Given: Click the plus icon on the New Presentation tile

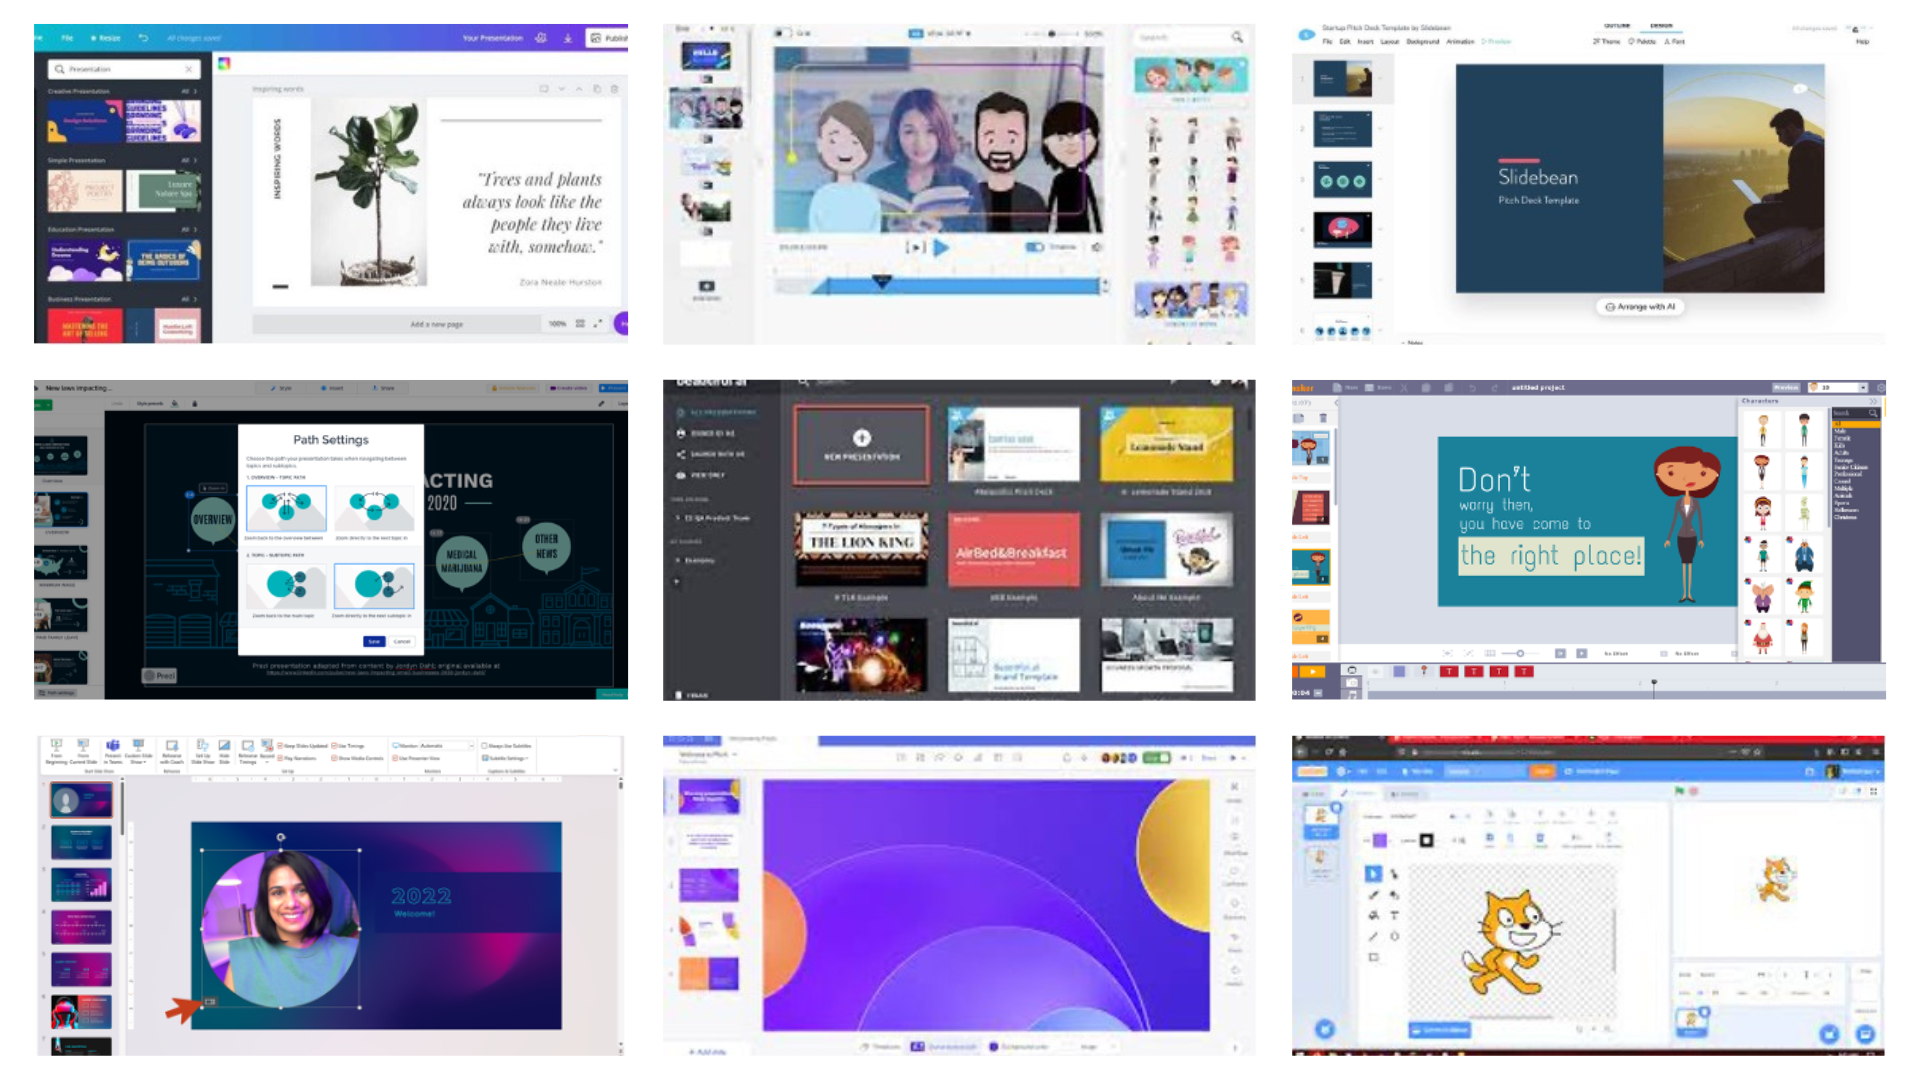Looking at the screenshot, I should coord(861,438).
